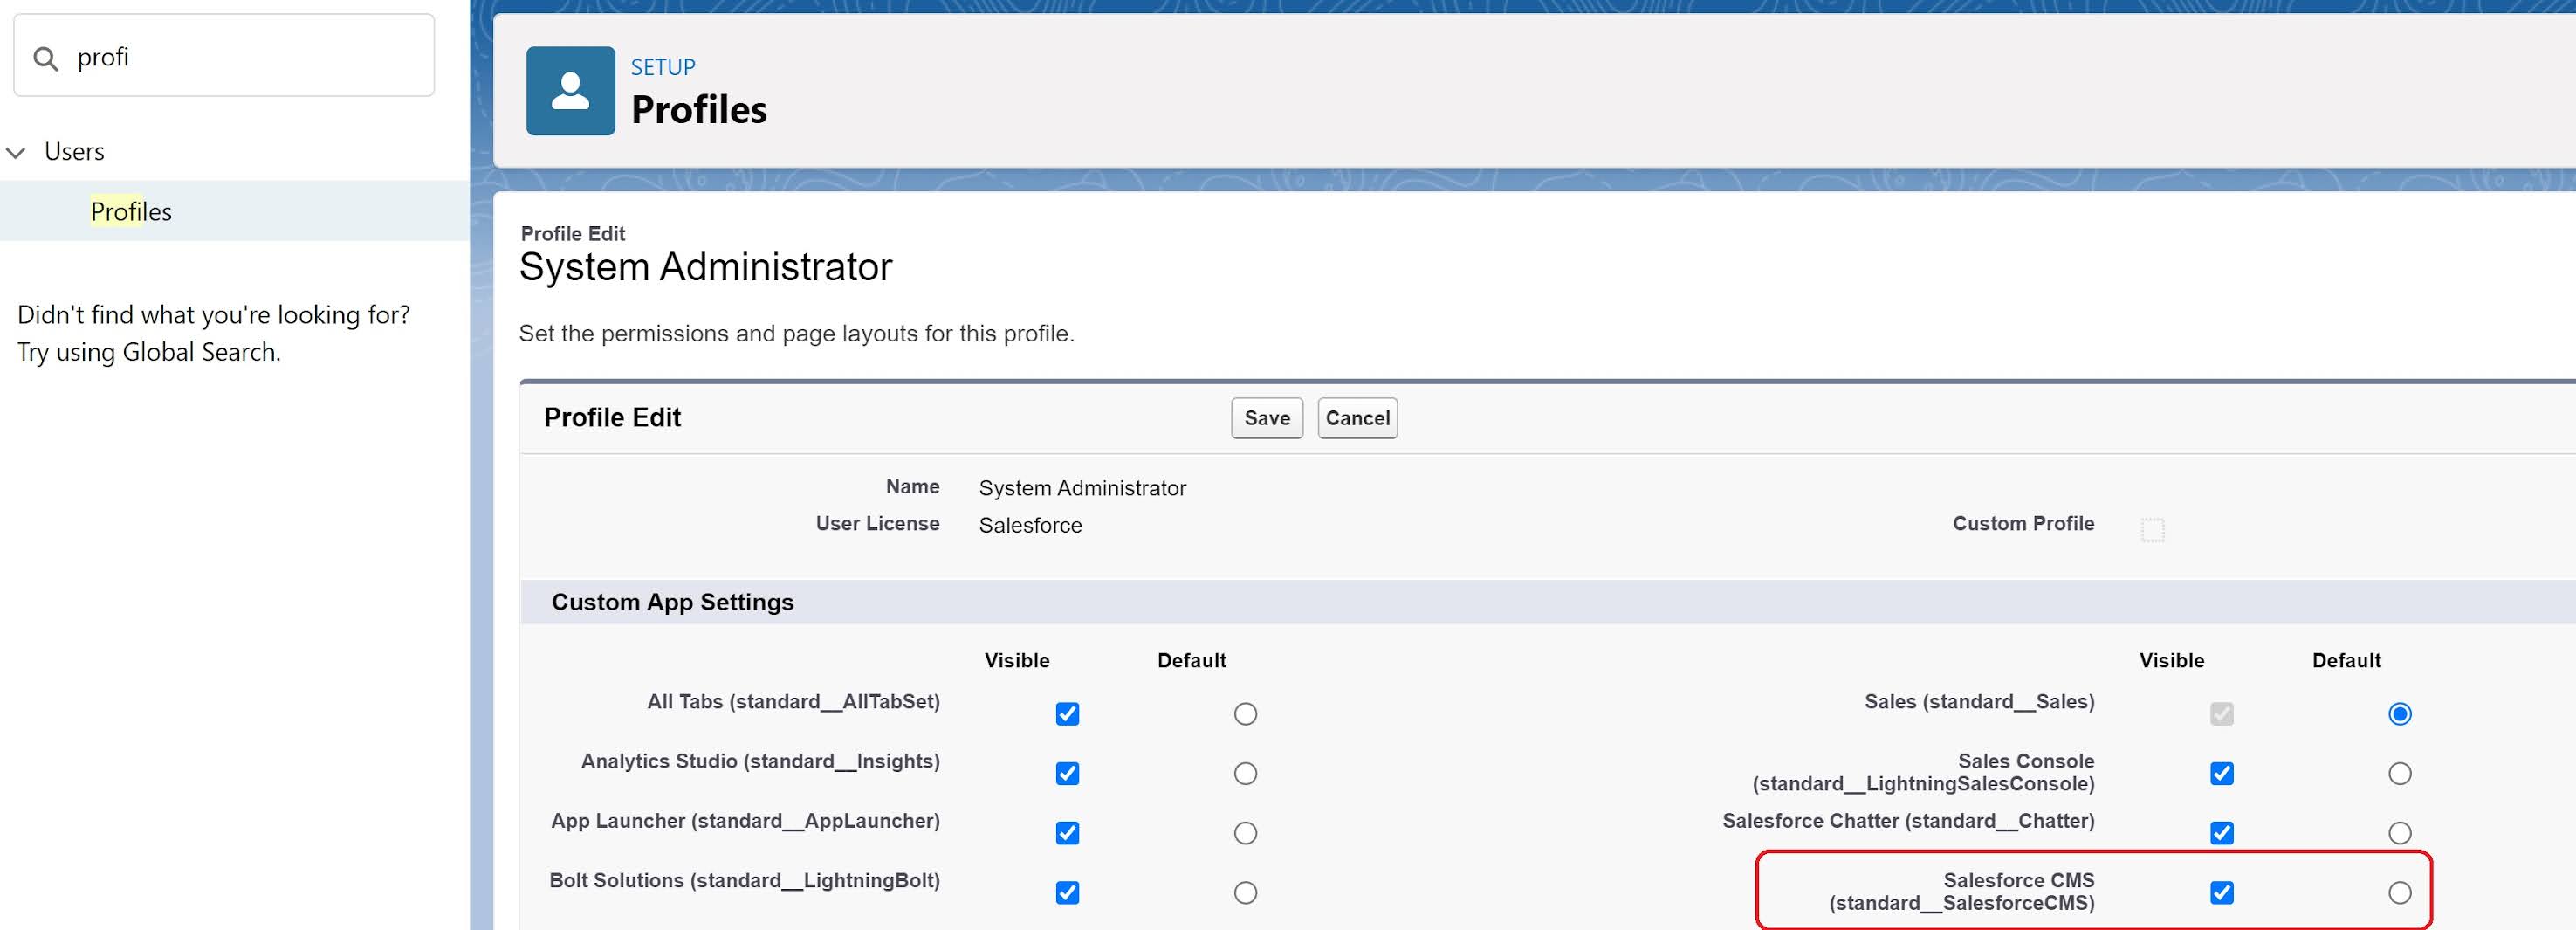Click the All Tabs (standard__AllTabSet) label
2576x930 pixels.
point(793,702)
